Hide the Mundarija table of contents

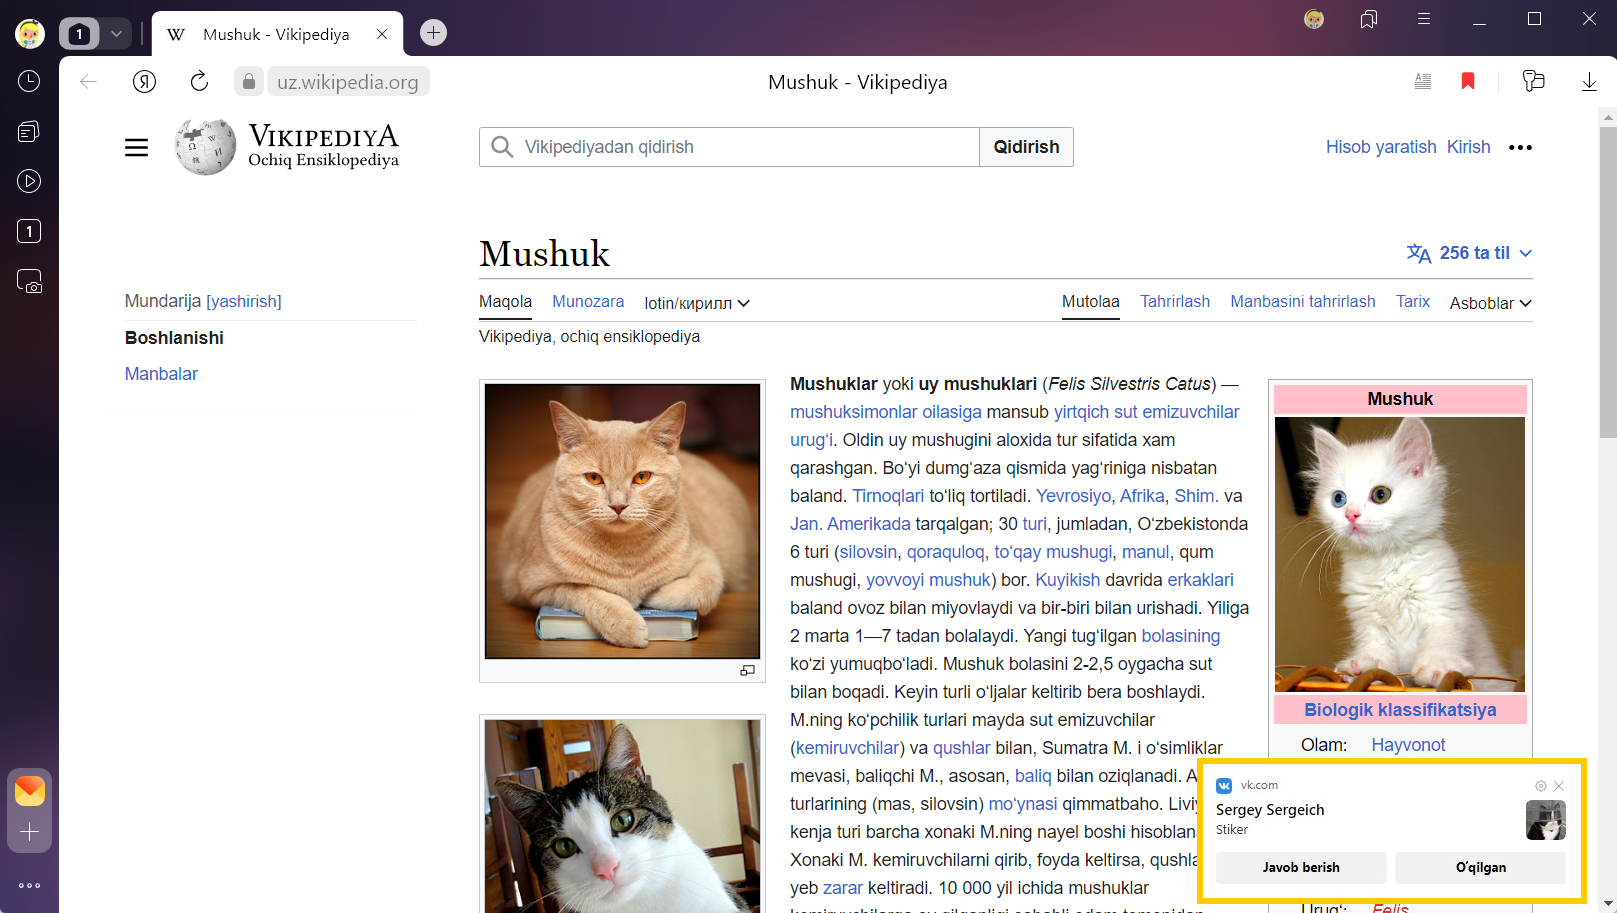pyautogui.click(x=244, y=302)
